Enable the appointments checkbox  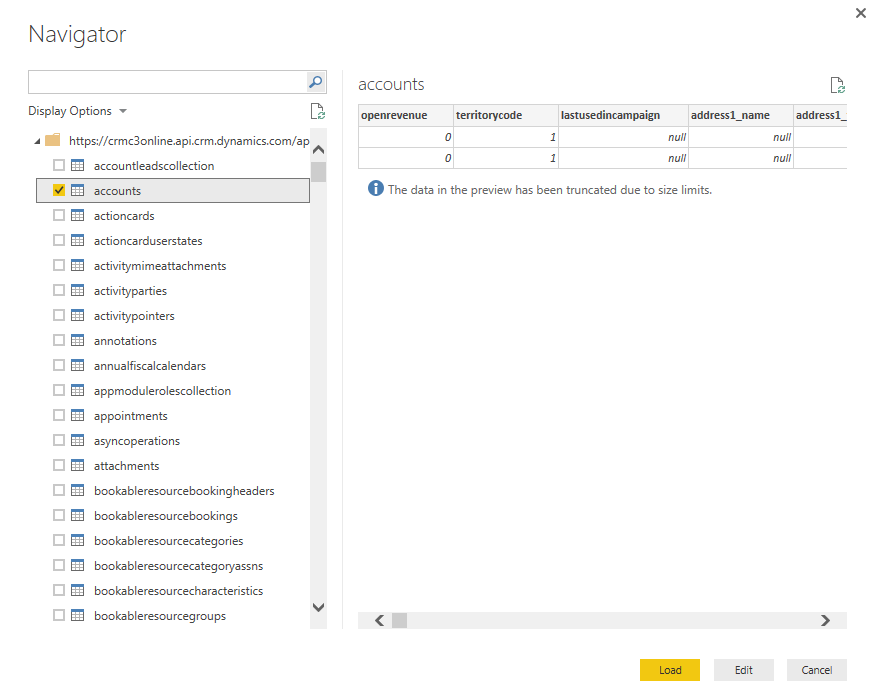point(59,415)
